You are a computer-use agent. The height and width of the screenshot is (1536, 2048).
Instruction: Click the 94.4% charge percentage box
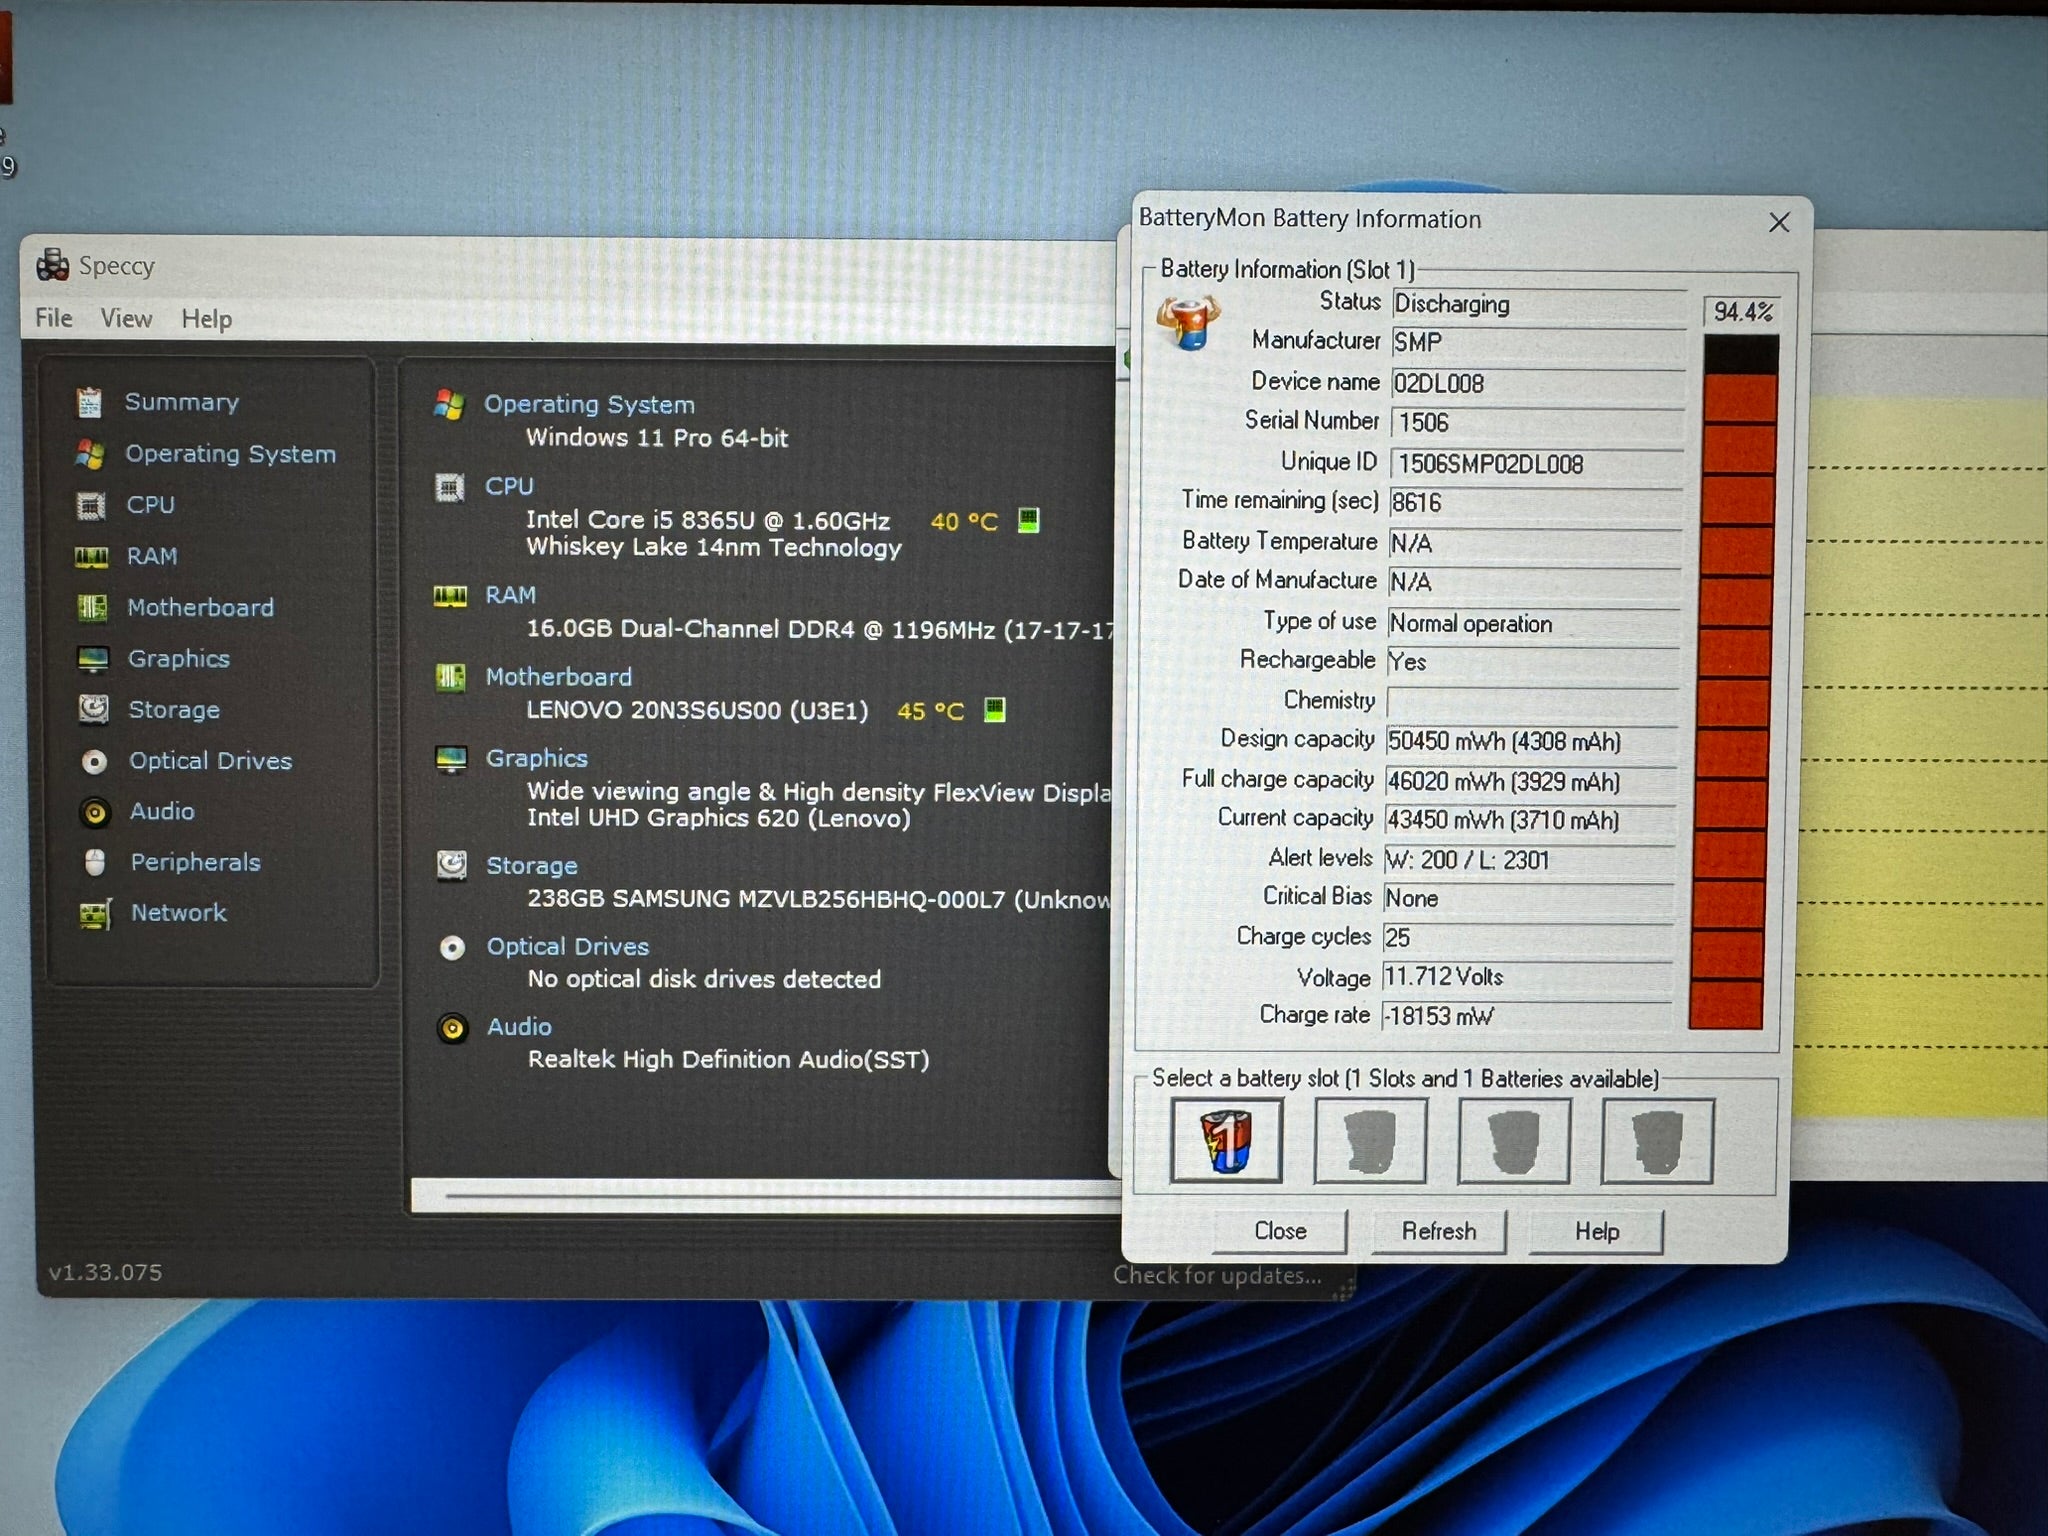1742,312
